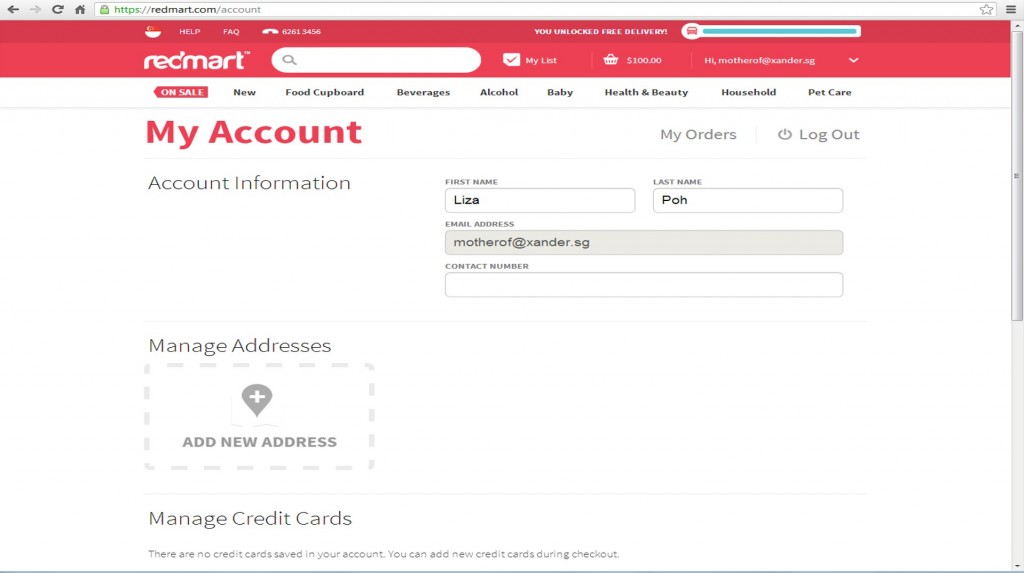
Task: Open the browser hamburger menu
Action: (1011, 9)
